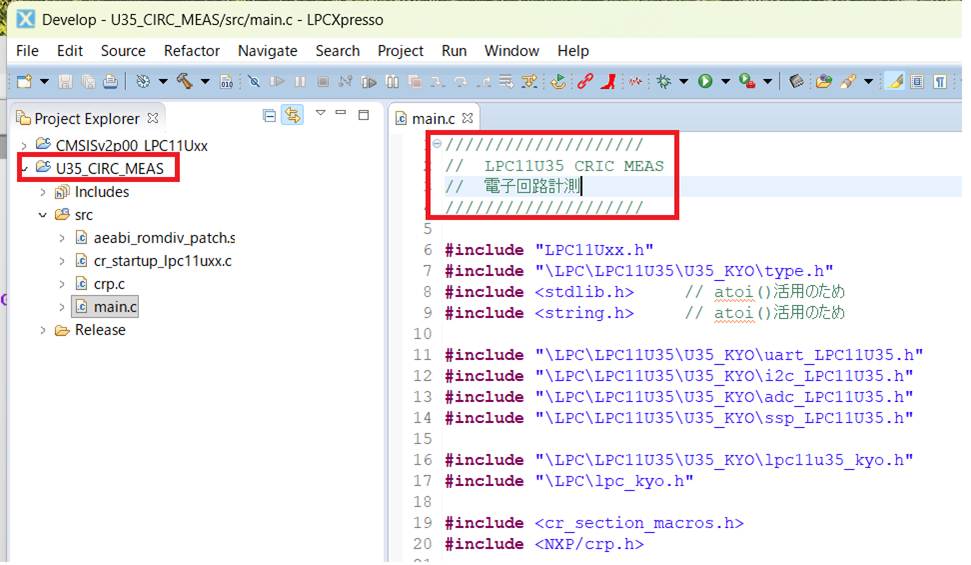971x565 pixels.
Task: Toggle Link with Editor in Project Explorer
Action: point(292,116)
